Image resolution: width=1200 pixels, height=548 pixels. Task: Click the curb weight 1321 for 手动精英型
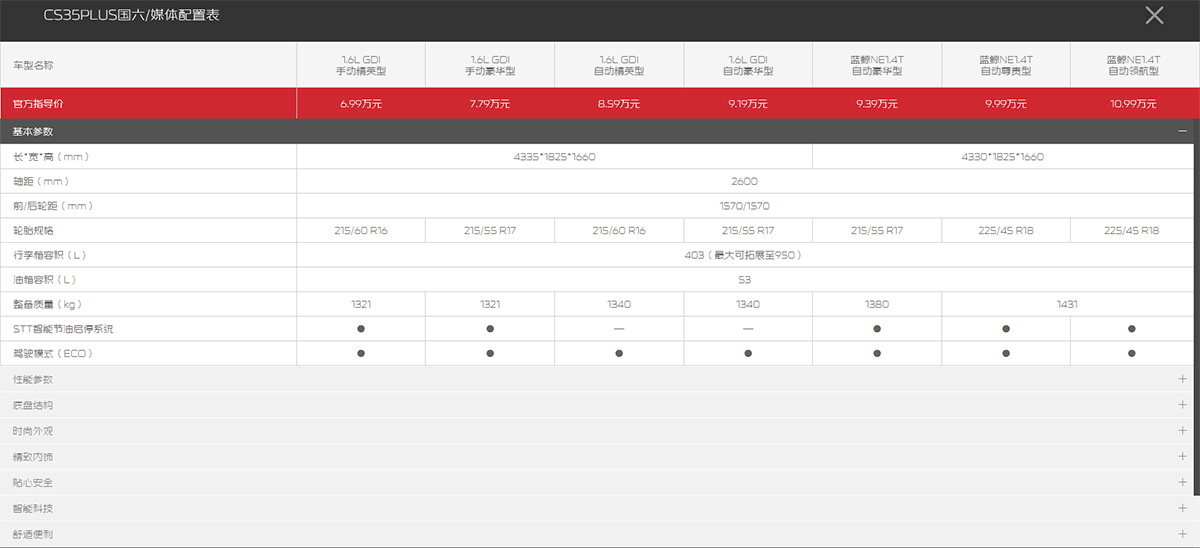361,304
